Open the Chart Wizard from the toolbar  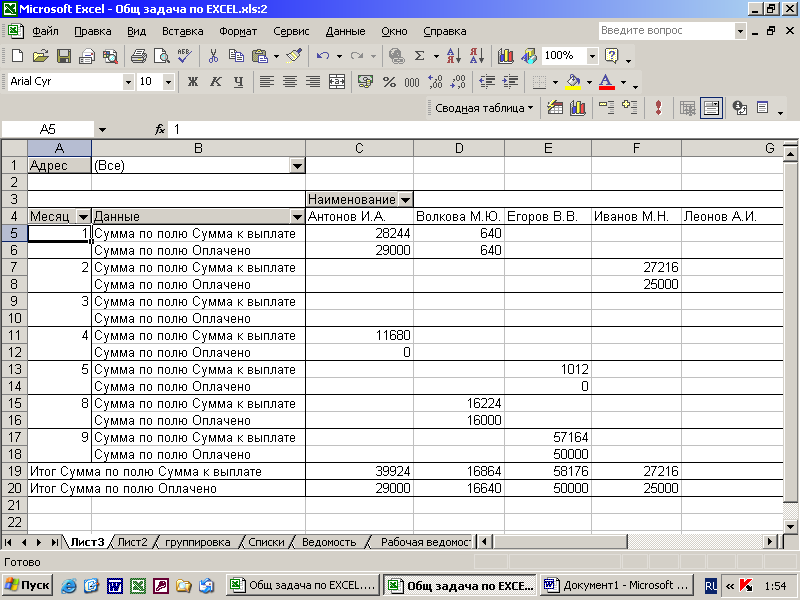point(505,56)
